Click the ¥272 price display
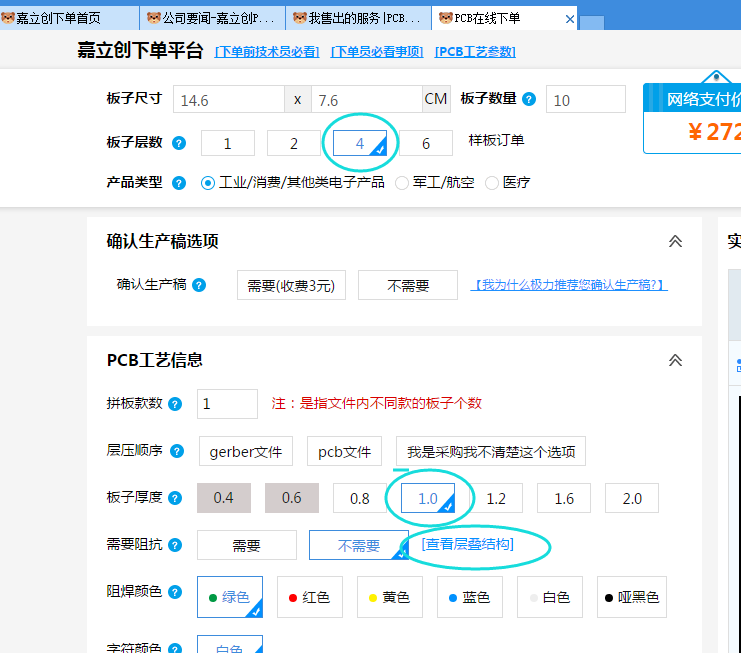741x653 pixels. (x=714, y=132)
